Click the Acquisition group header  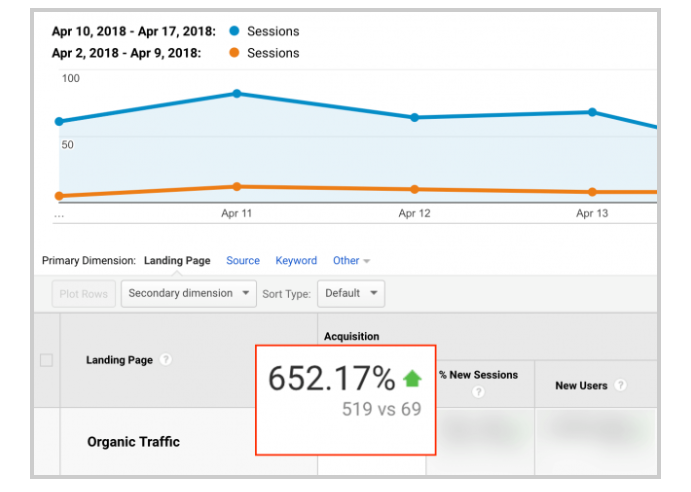(x=352, y=336)
